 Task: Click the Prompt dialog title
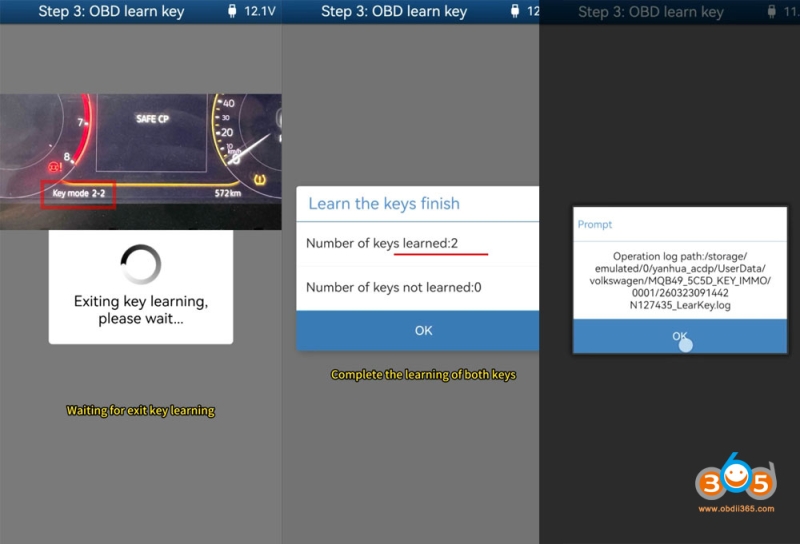[595, 224]
